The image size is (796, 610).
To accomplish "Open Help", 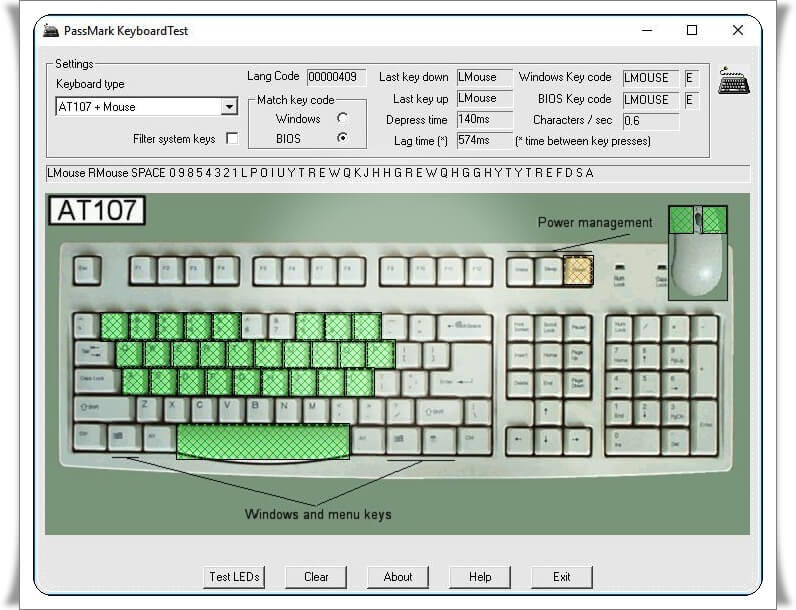I will click(480, 577).
